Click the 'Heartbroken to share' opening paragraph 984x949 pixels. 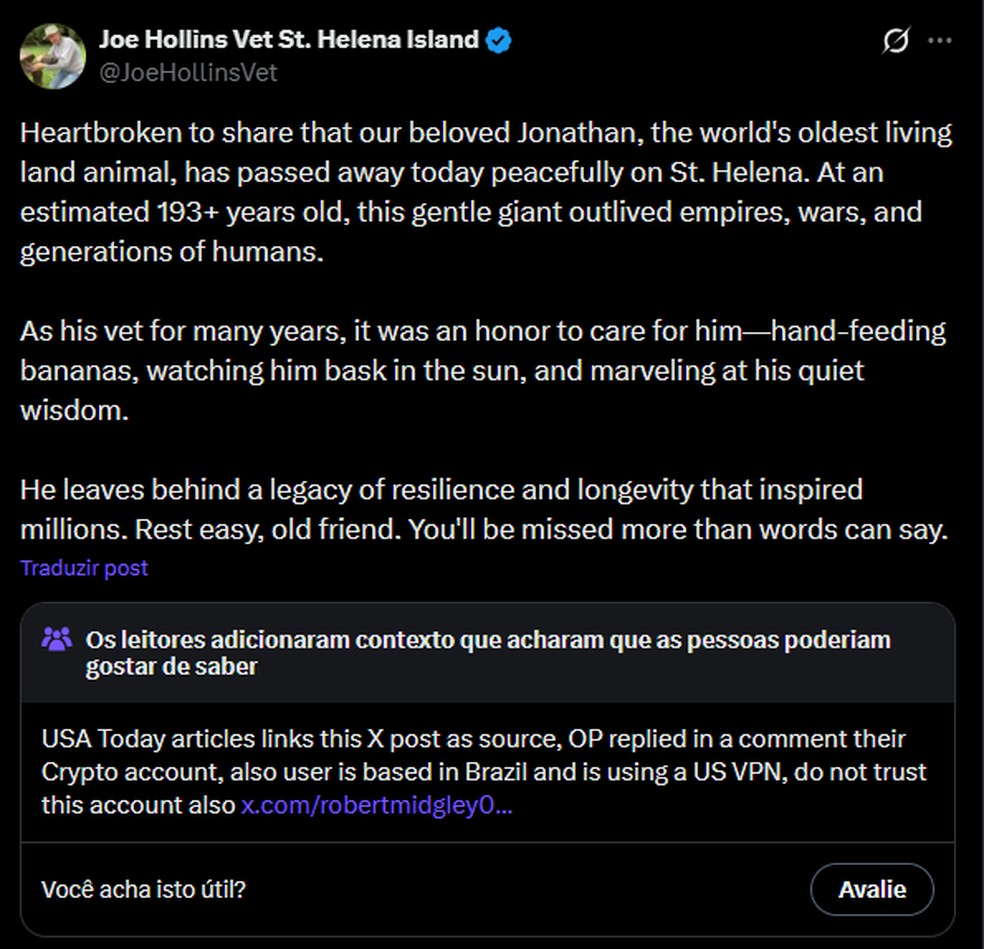485,192
